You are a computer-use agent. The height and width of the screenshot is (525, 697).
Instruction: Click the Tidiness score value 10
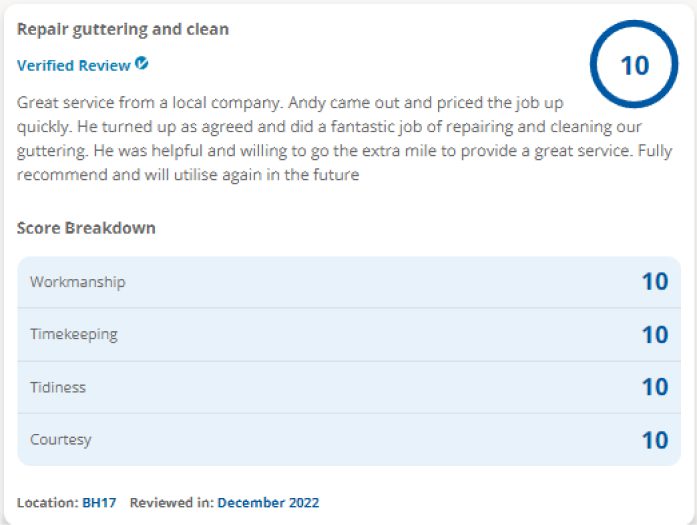tap(655, 387)
